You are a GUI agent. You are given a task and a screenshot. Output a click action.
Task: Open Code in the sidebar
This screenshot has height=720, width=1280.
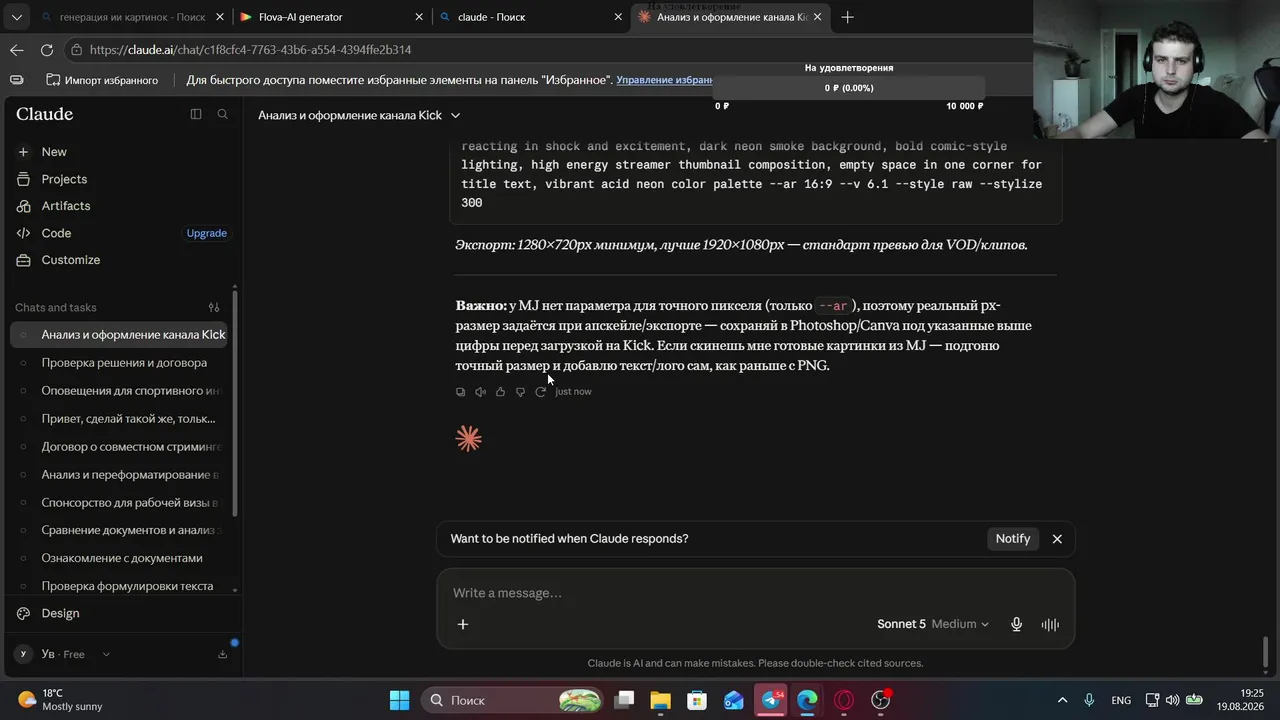click(x=56, y=233)
